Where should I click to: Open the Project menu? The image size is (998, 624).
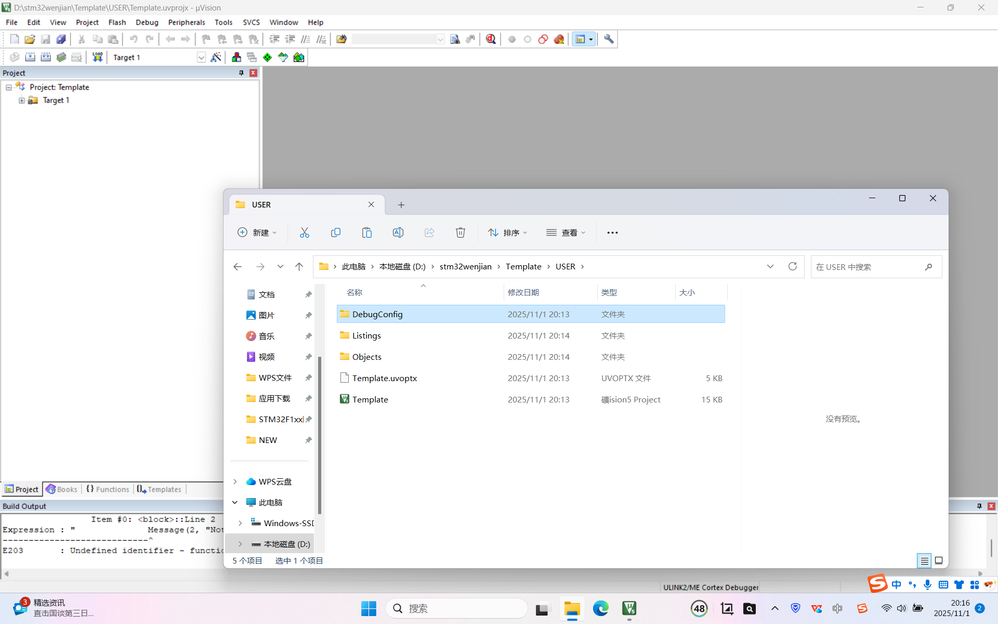tap(87, 22)
